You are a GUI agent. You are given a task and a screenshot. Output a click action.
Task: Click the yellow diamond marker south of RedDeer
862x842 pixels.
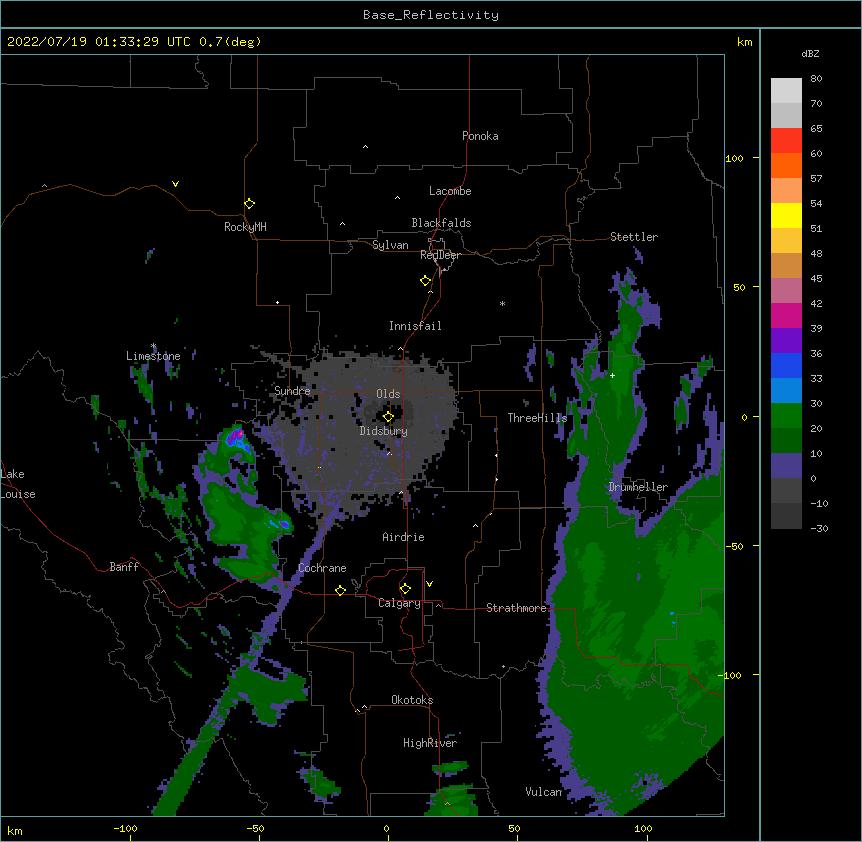[426, 281]
